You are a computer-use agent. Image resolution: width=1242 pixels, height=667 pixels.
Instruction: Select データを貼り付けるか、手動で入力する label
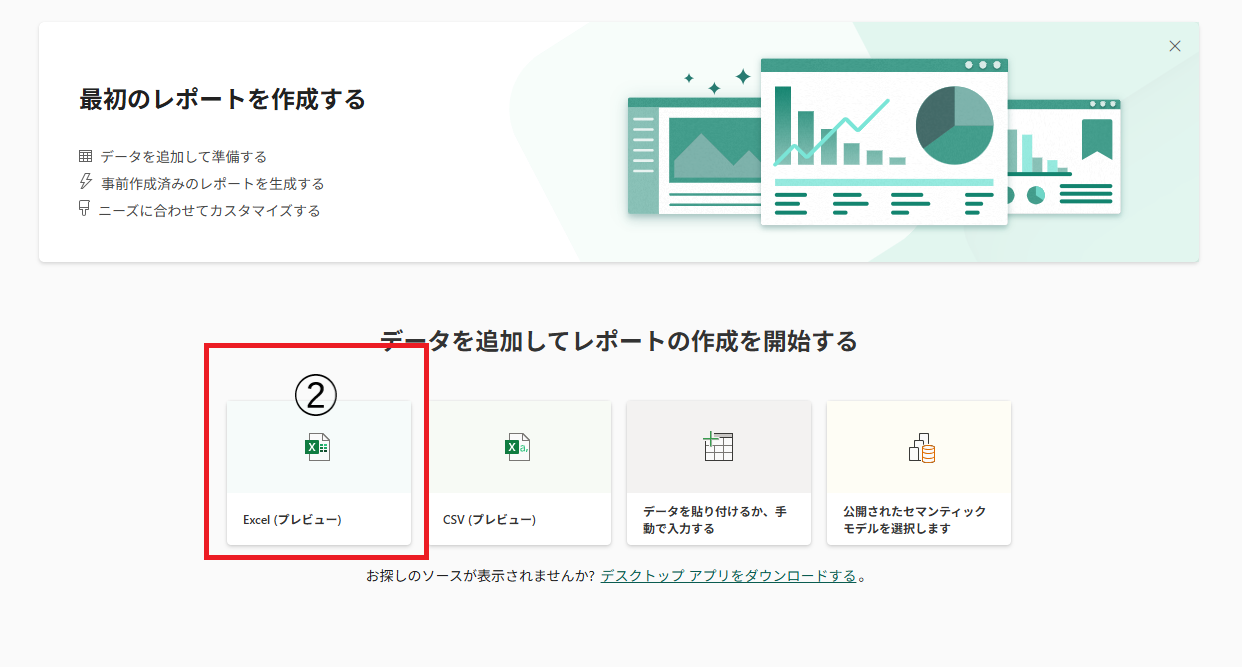click(x=714, y=520)
